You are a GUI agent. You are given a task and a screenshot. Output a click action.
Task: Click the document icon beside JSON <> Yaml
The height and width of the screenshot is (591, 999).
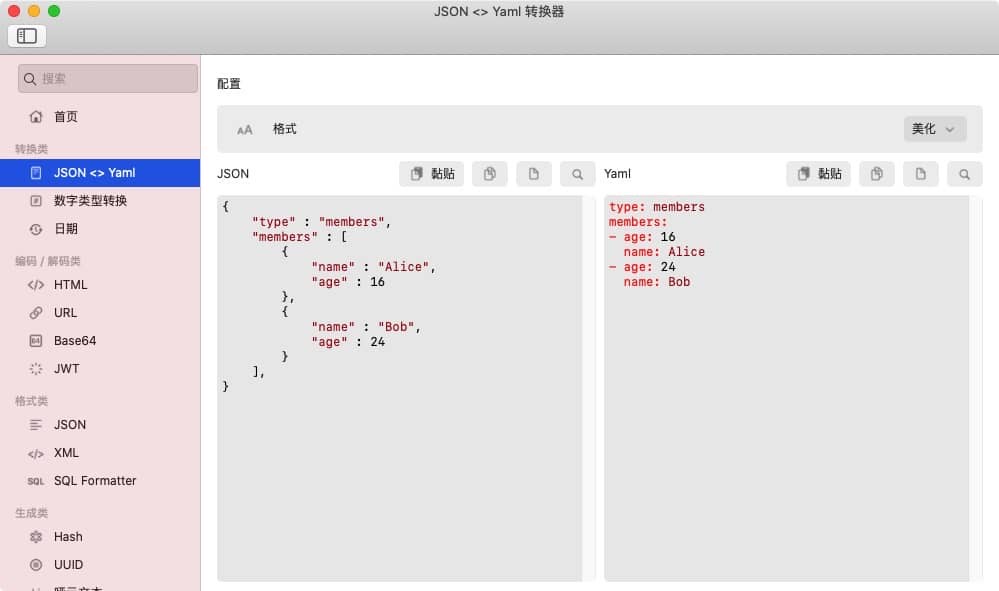(x=36, y=173)
